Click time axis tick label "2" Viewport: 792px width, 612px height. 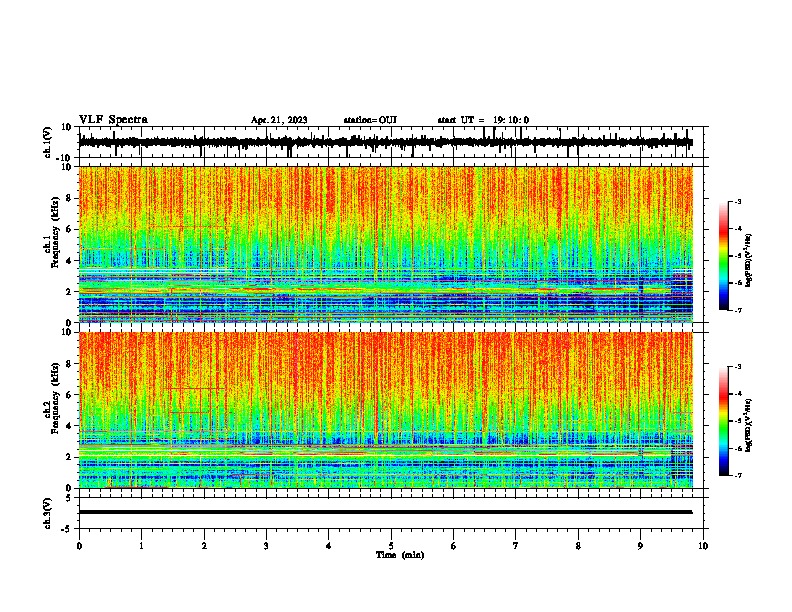tap(204, 546)
